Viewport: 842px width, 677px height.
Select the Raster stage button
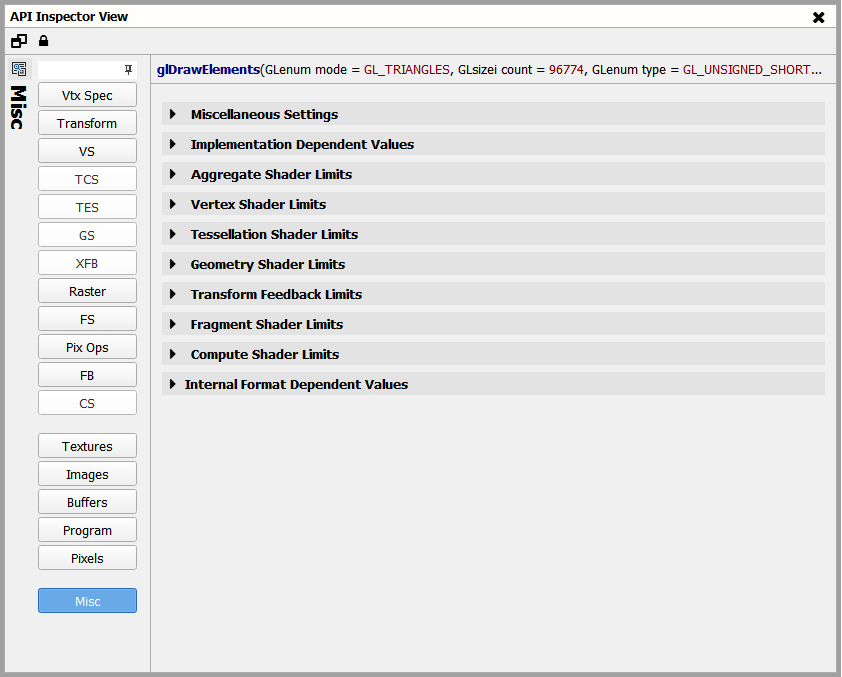[x=87, y=291]
